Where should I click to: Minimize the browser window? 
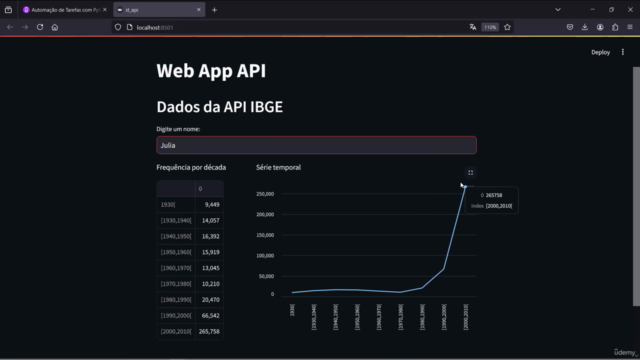592,9
